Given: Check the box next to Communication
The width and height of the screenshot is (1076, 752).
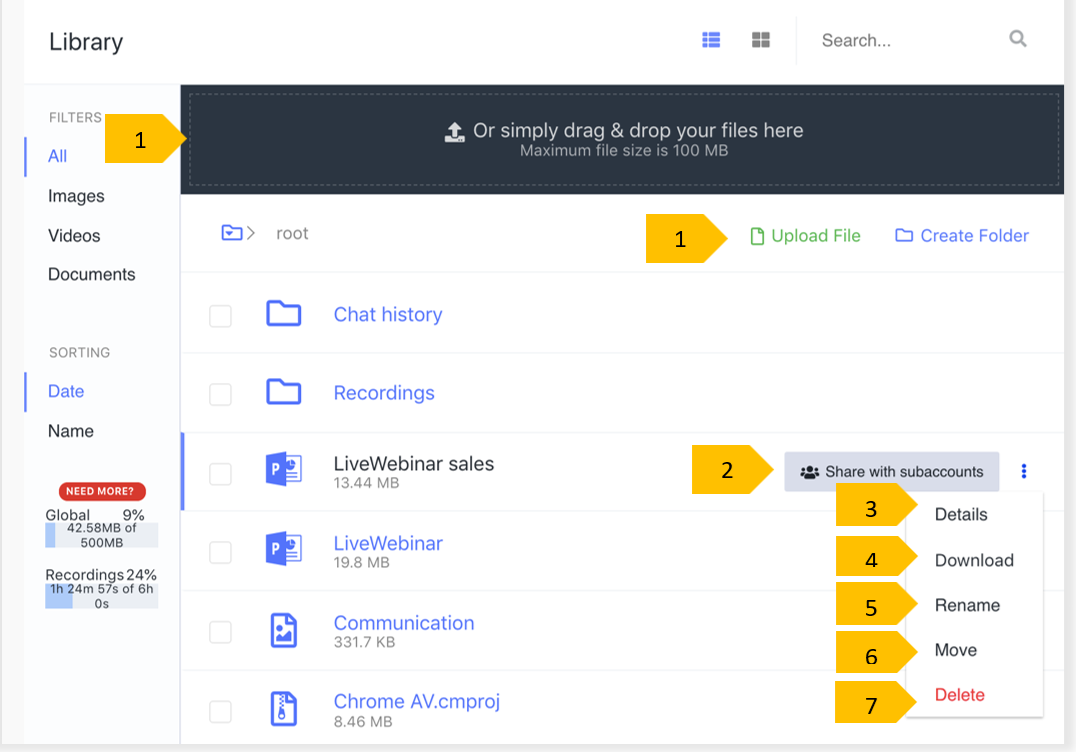Looking at the screenshot, I should [x=220, y=632].
